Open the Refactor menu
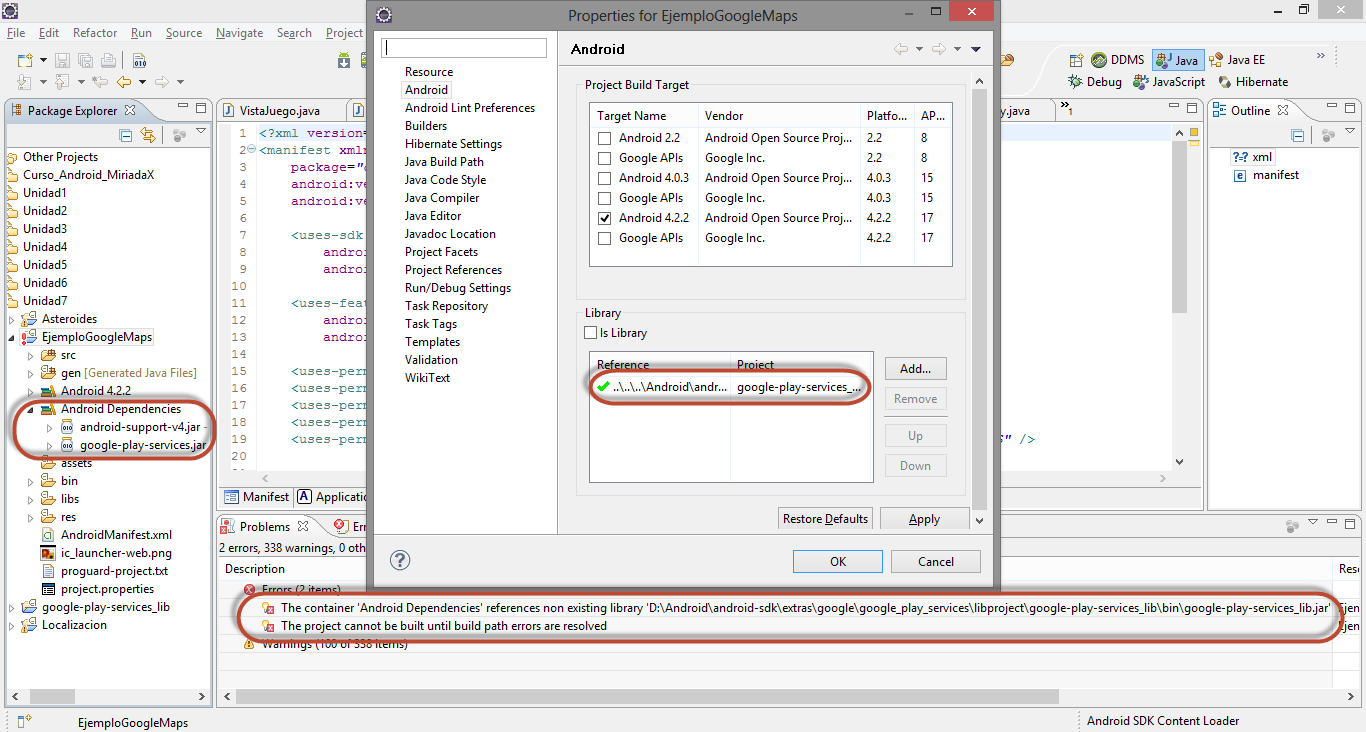This screenshot has height=732, width=1366. [x=95, y=33]
